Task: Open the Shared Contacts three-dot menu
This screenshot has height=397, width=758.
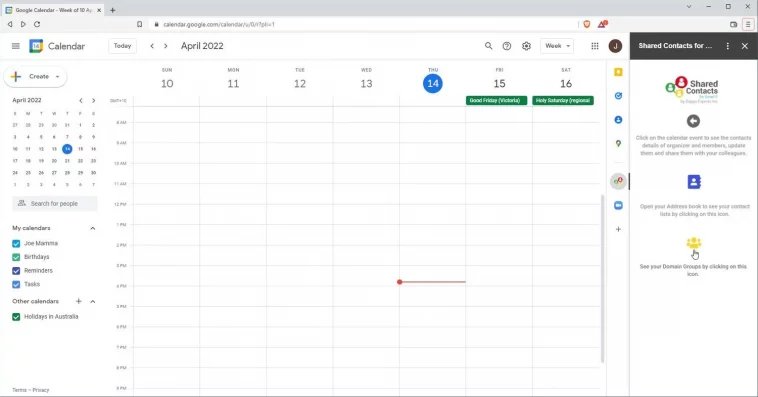Action: coord(728,46)
